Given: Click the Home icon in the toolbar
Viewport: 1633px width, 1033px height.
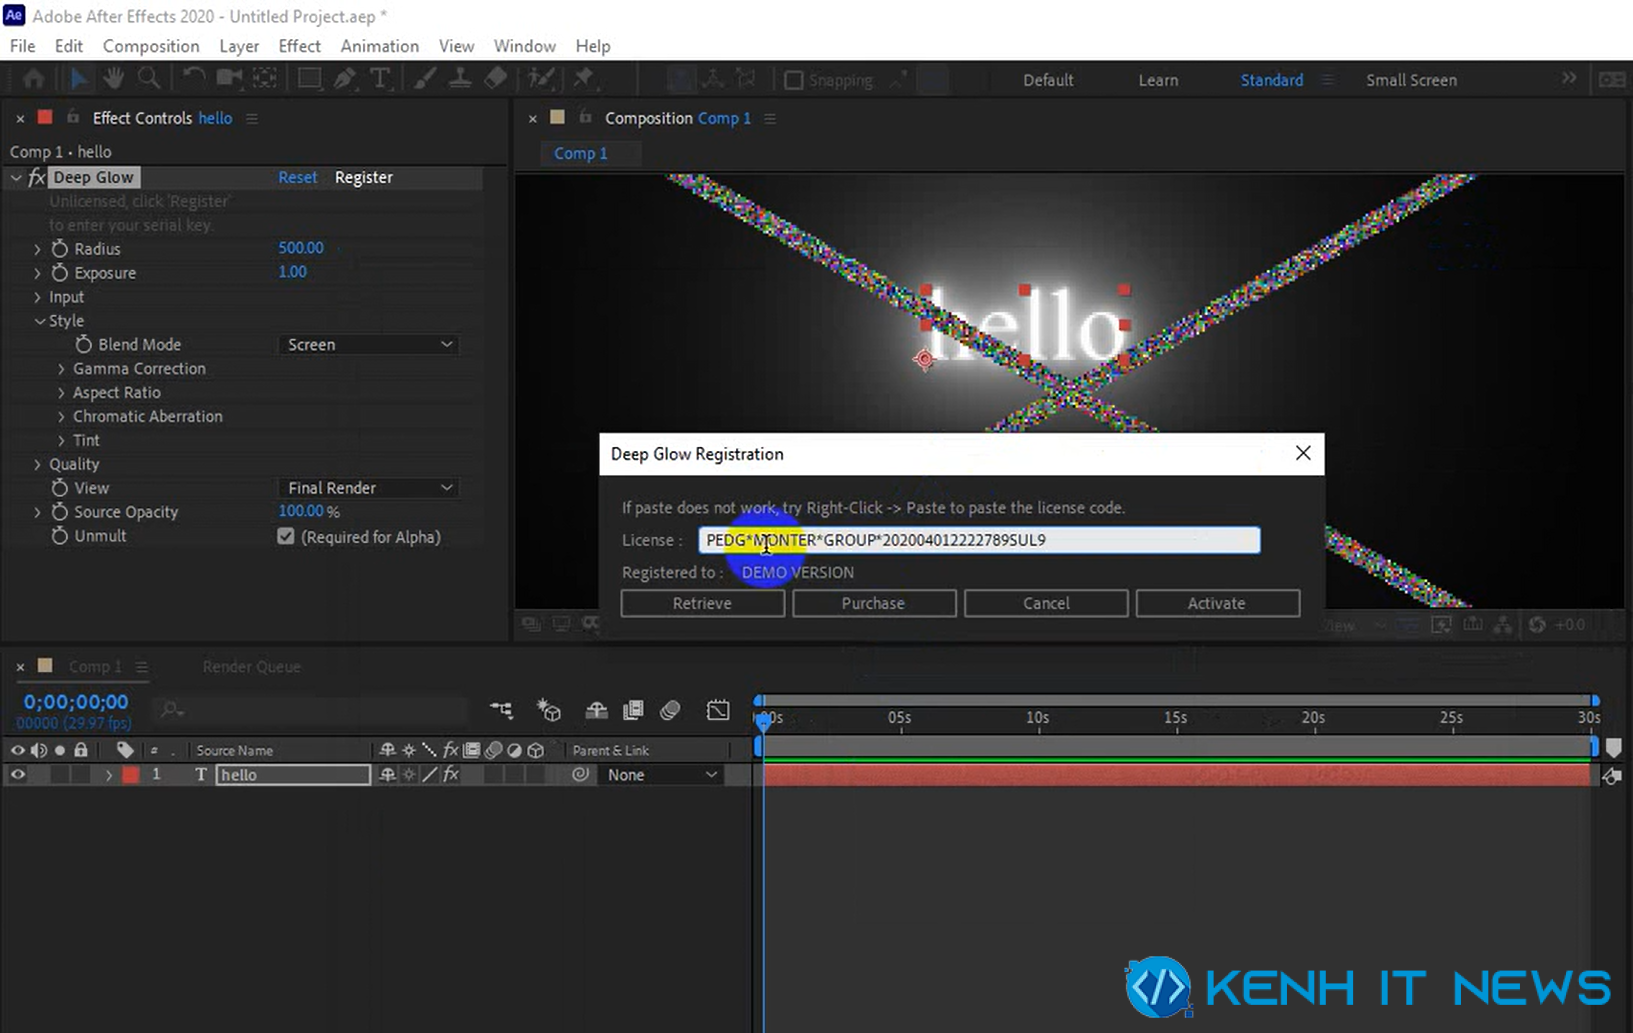Looking at the screenshot, I should click(x=33, y=79).
